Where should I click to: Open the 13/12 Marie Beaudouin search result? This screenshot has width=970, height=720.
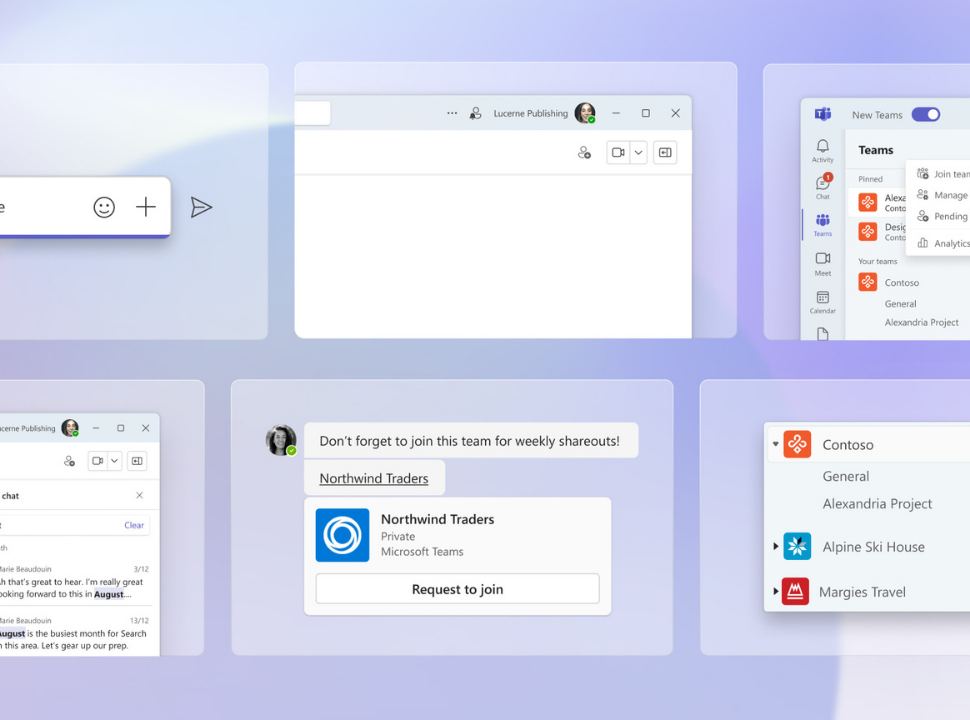coord(75,633)
